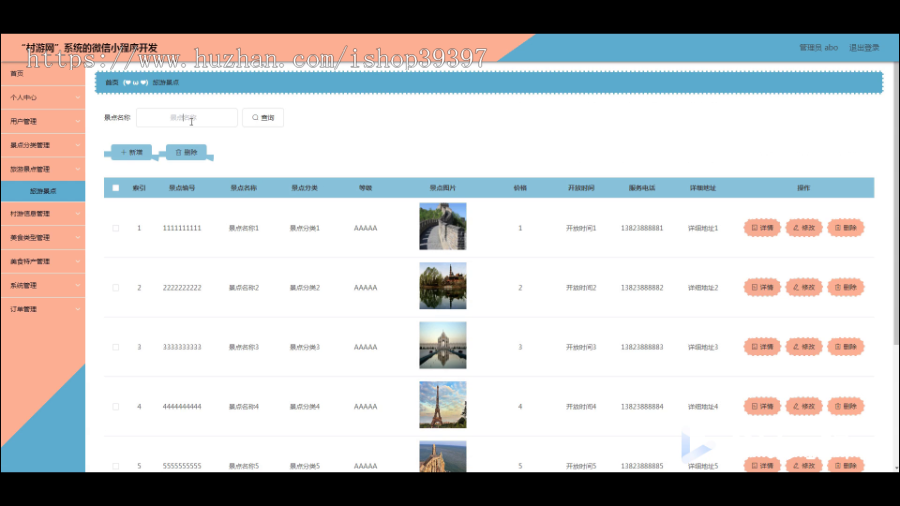Click 删除 for 景点名称2
Viewport: 900px width, 506px height.
coord(845,287)
